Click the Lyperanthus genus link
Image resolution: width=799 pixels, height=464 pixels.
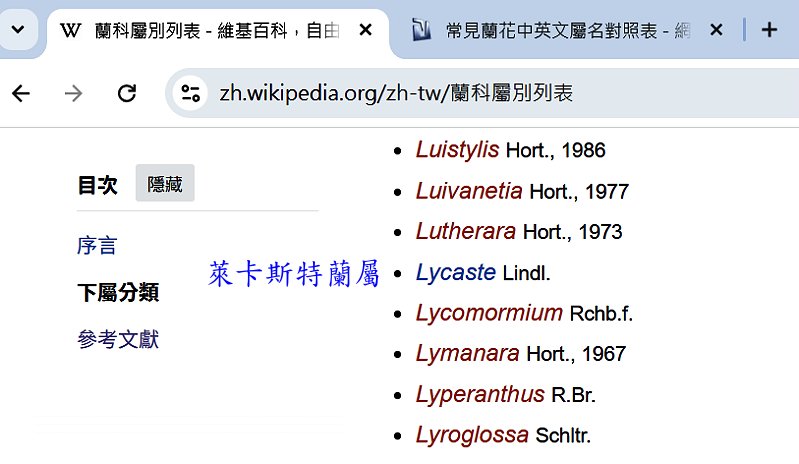point(480,394)
